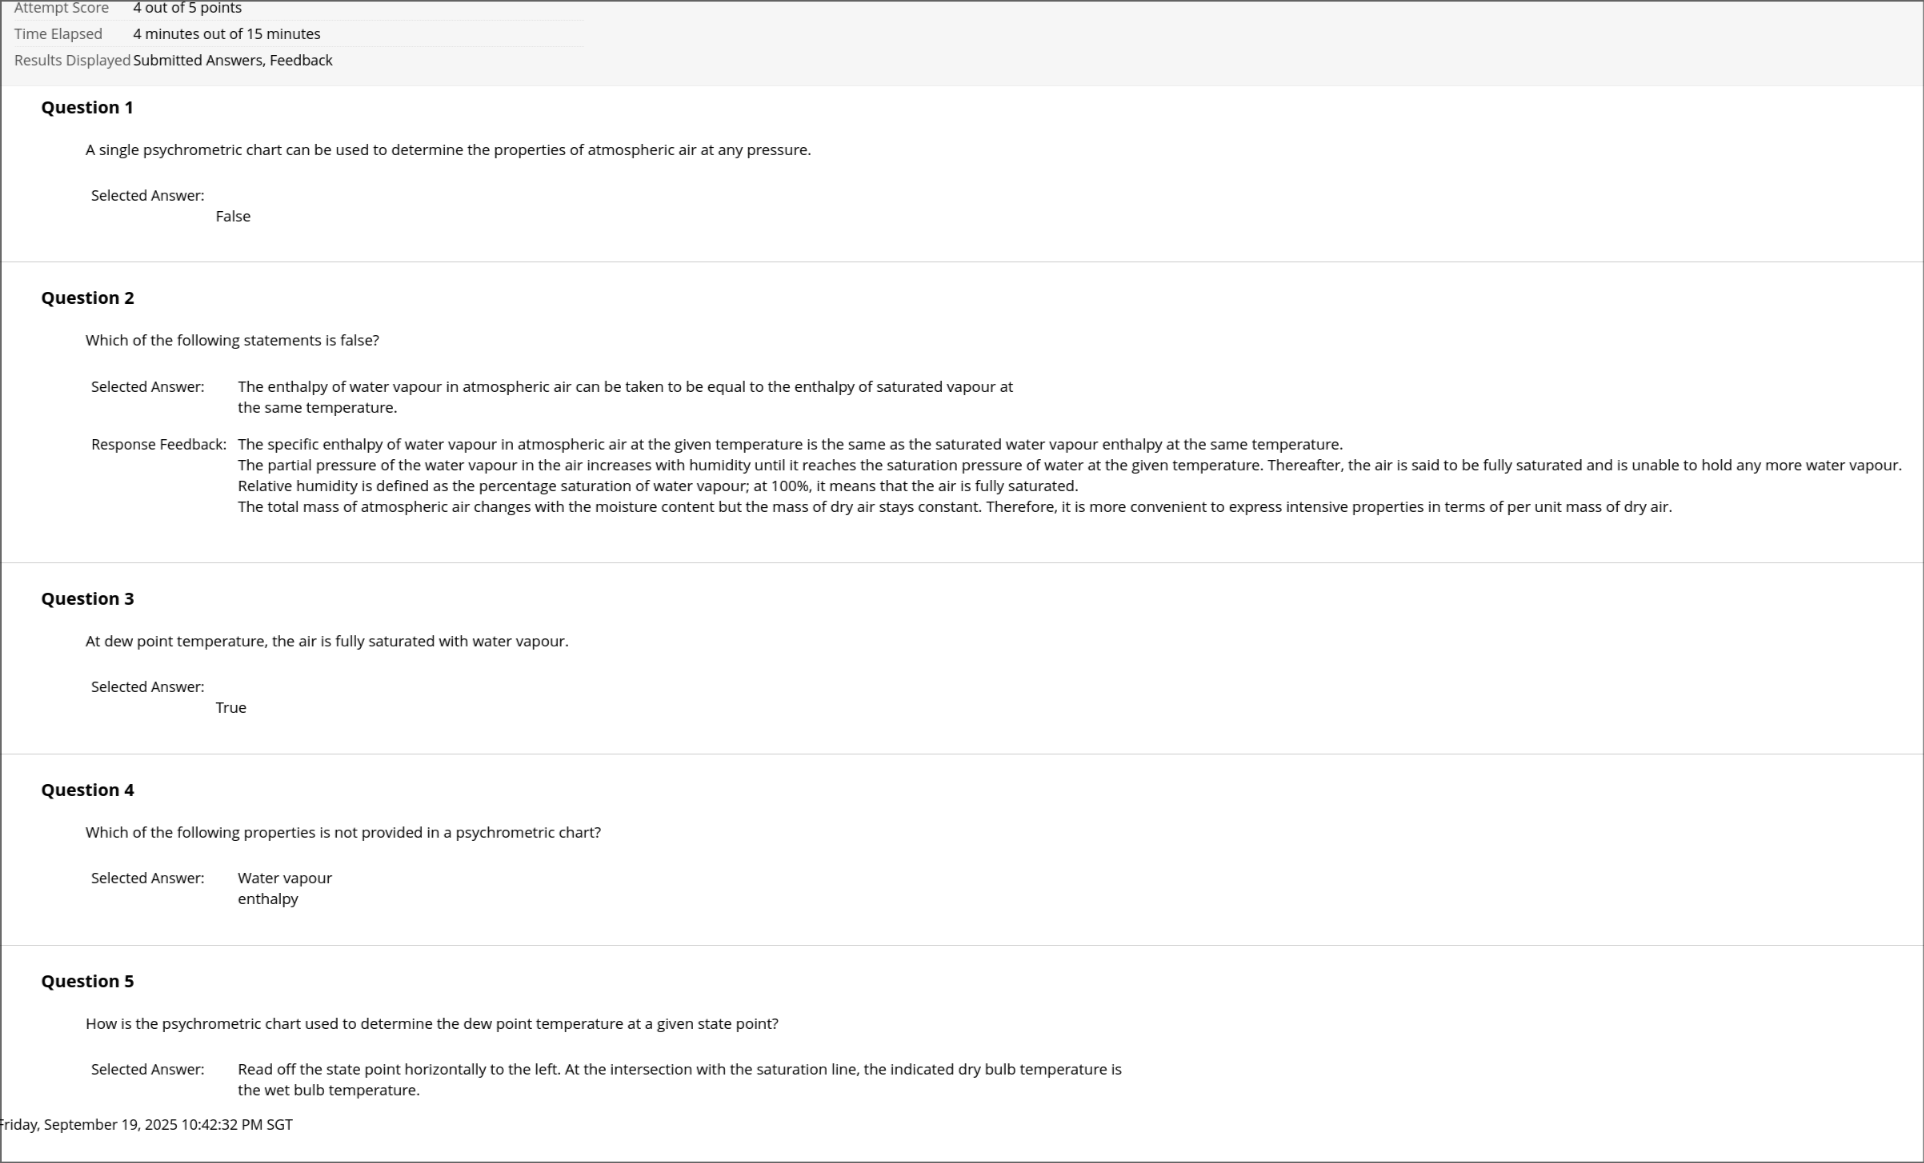The width and height of the screenshot is (1924, 1163).
Task: Click the single psychrometric chart question text
Action: pyautogui.click(x=448, y=150)
